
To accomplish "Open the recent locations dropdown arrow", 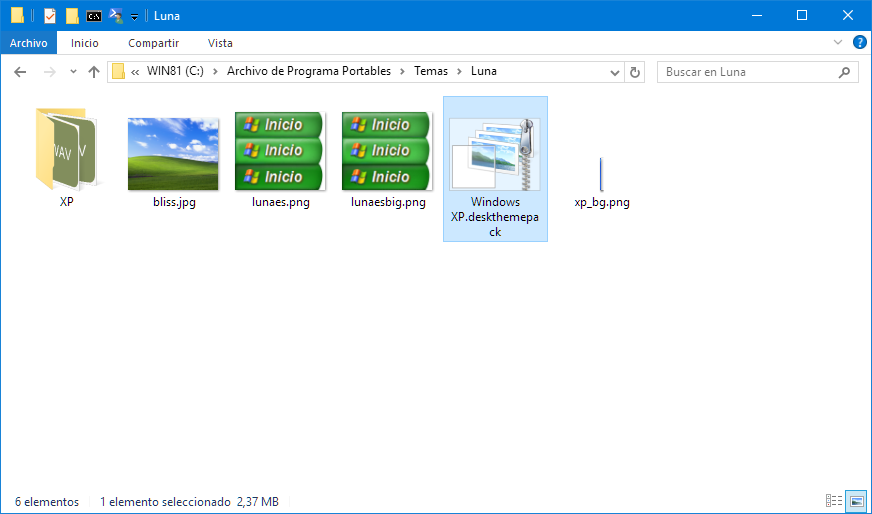I will 73,72.
